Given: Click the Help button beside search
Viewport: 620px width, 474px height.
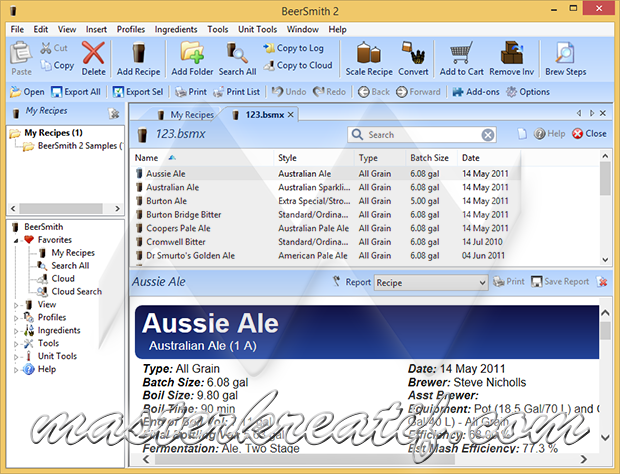Looking at the screenshot, I should [550, 134].
